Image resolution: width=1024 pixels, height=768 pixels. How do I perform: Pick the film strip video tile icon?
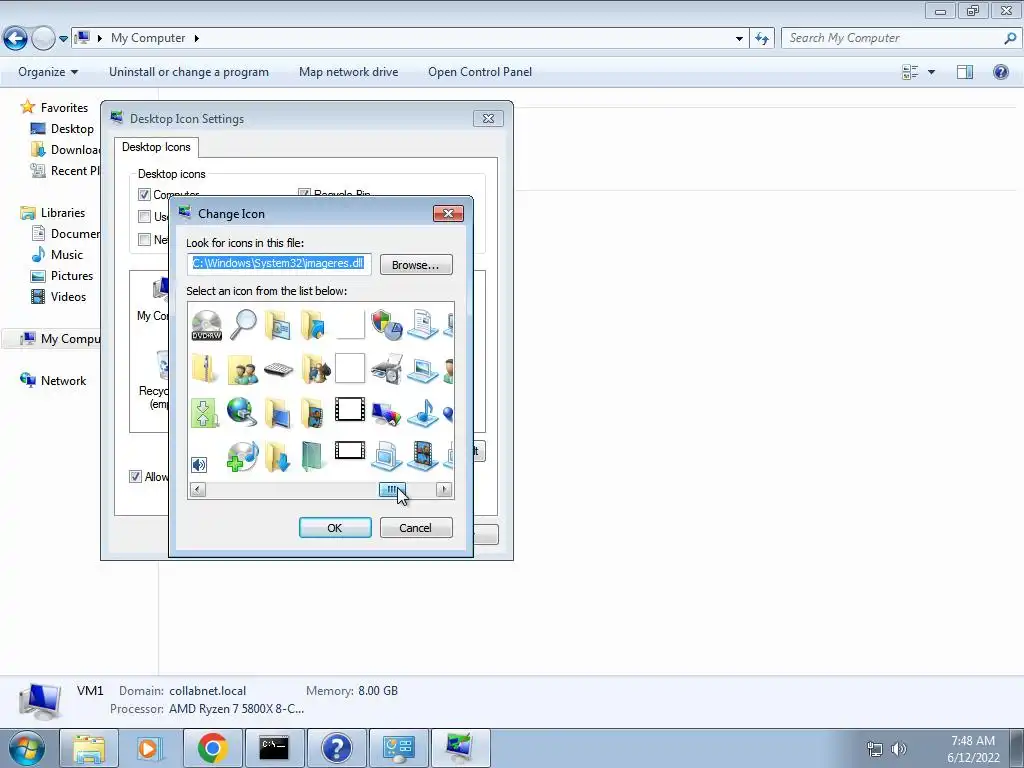(423, 456)
